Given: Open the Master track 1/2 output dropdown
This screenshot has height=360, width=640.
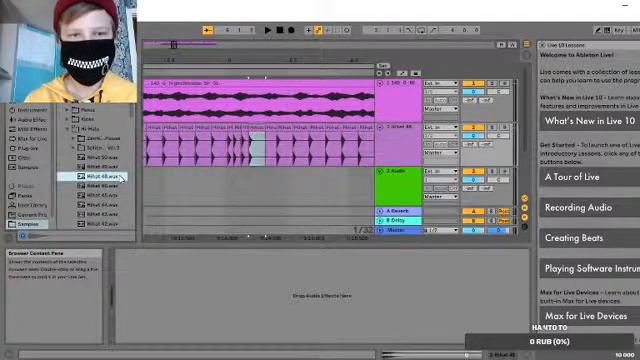Looking at the screenshot, I should (441, 231).
